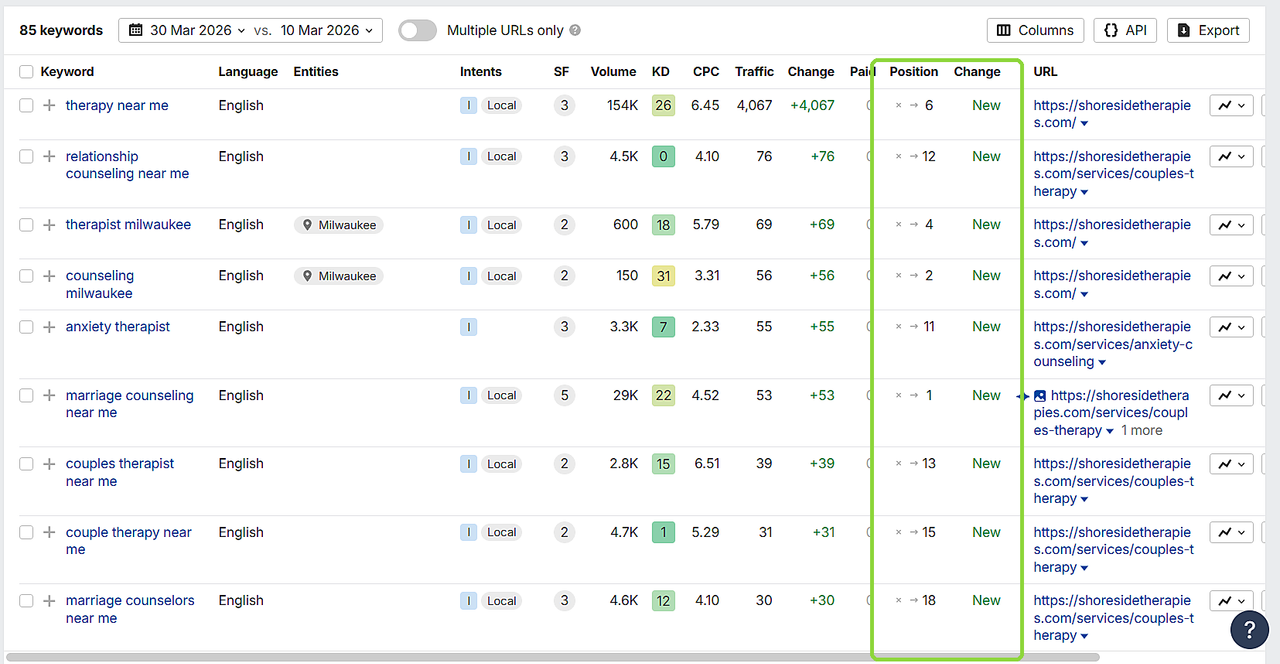1280x664 pixels.
Task: Click the Milwaukee entity tag for 'counseling milwaukee'
Action: (x=339, y=276)
